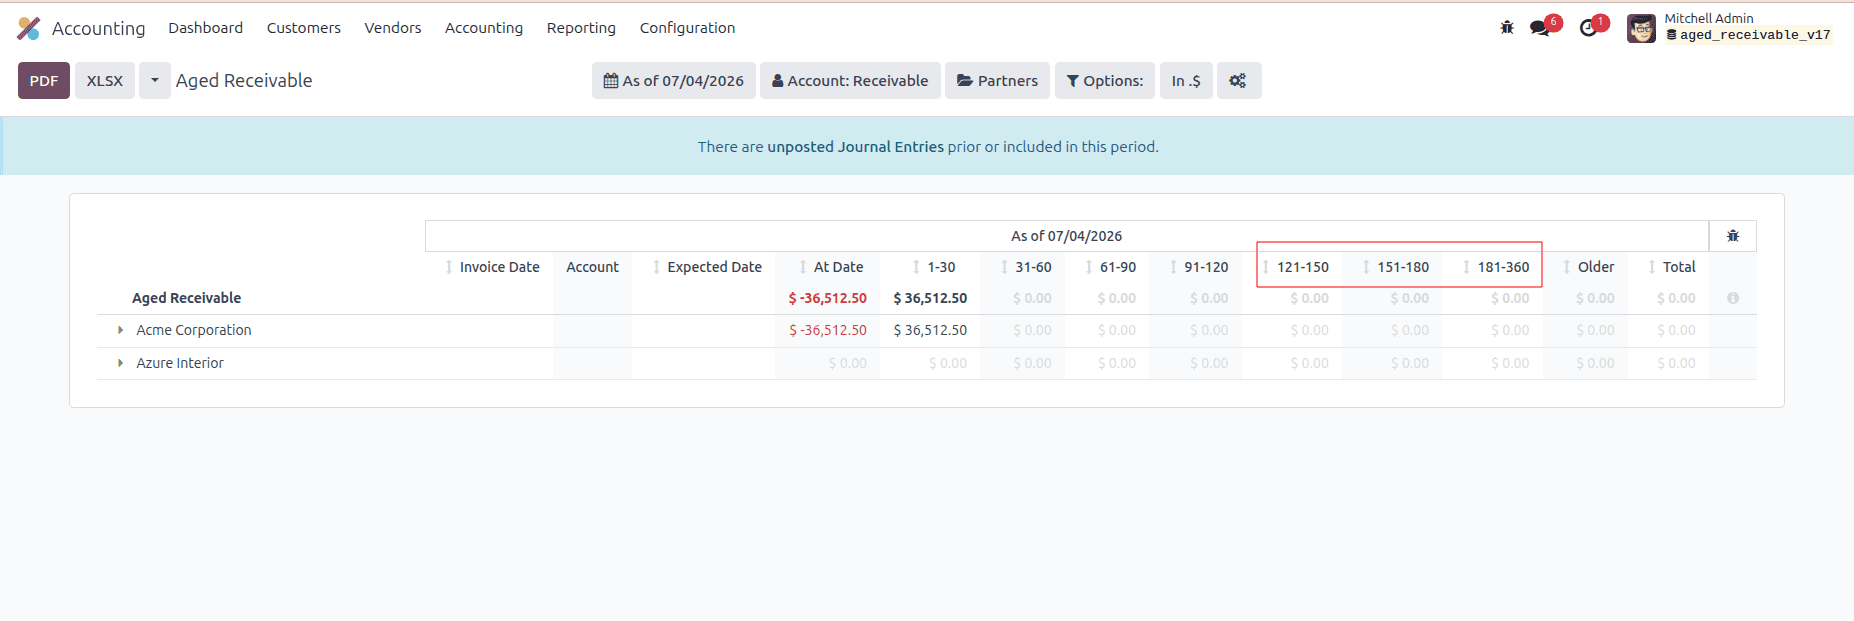Sort by the 151-180 column icon

click(x=1366, y=267)
